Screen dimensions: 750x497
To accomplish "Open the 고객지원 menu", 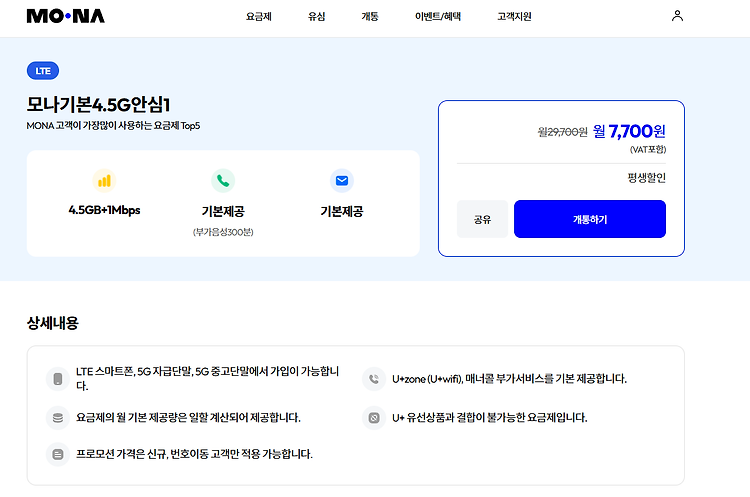I will pos(514,16).
